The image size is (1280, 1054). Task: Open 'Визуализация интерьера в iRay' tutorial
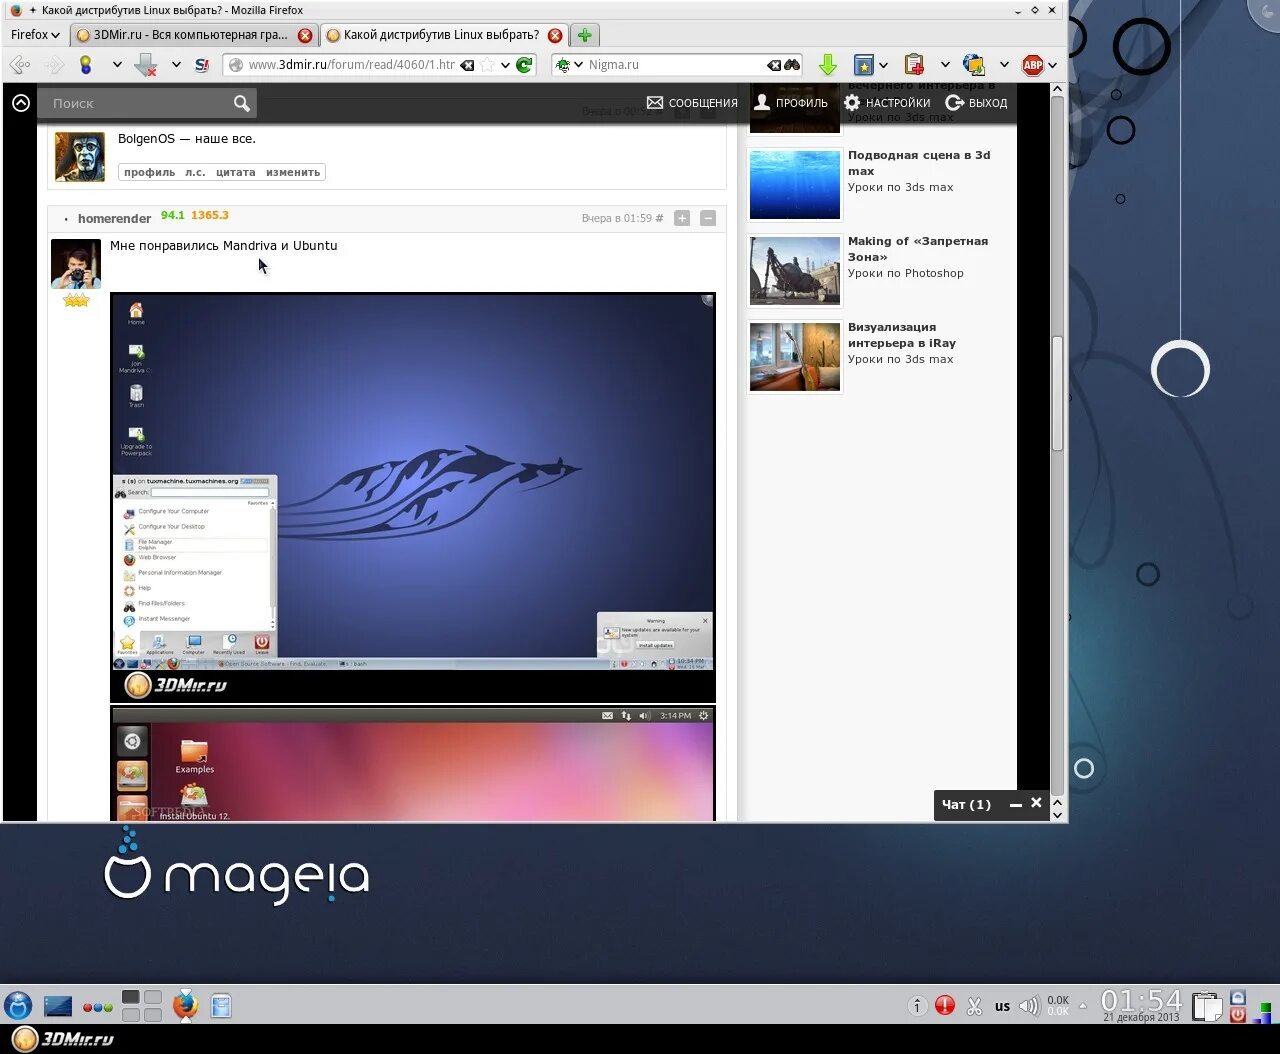pos(901,335)
